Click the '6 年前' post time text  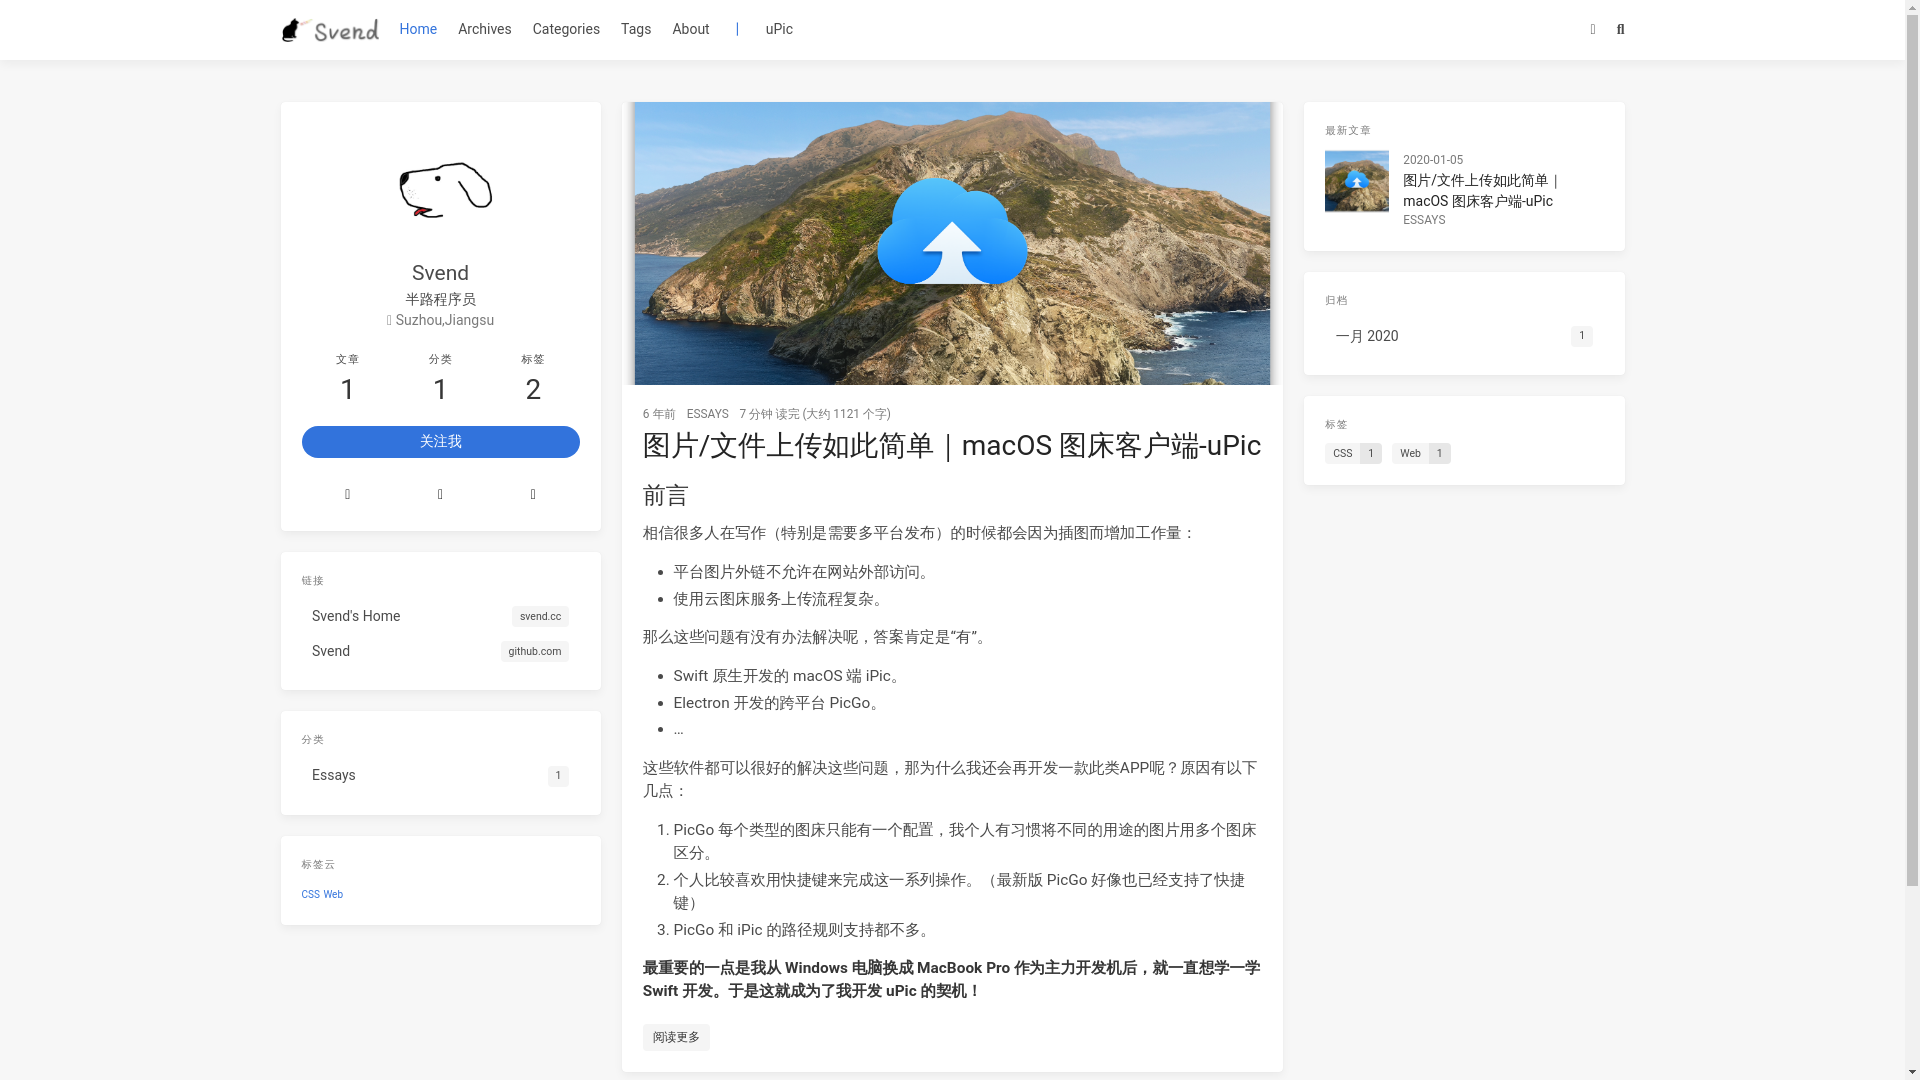659,414
